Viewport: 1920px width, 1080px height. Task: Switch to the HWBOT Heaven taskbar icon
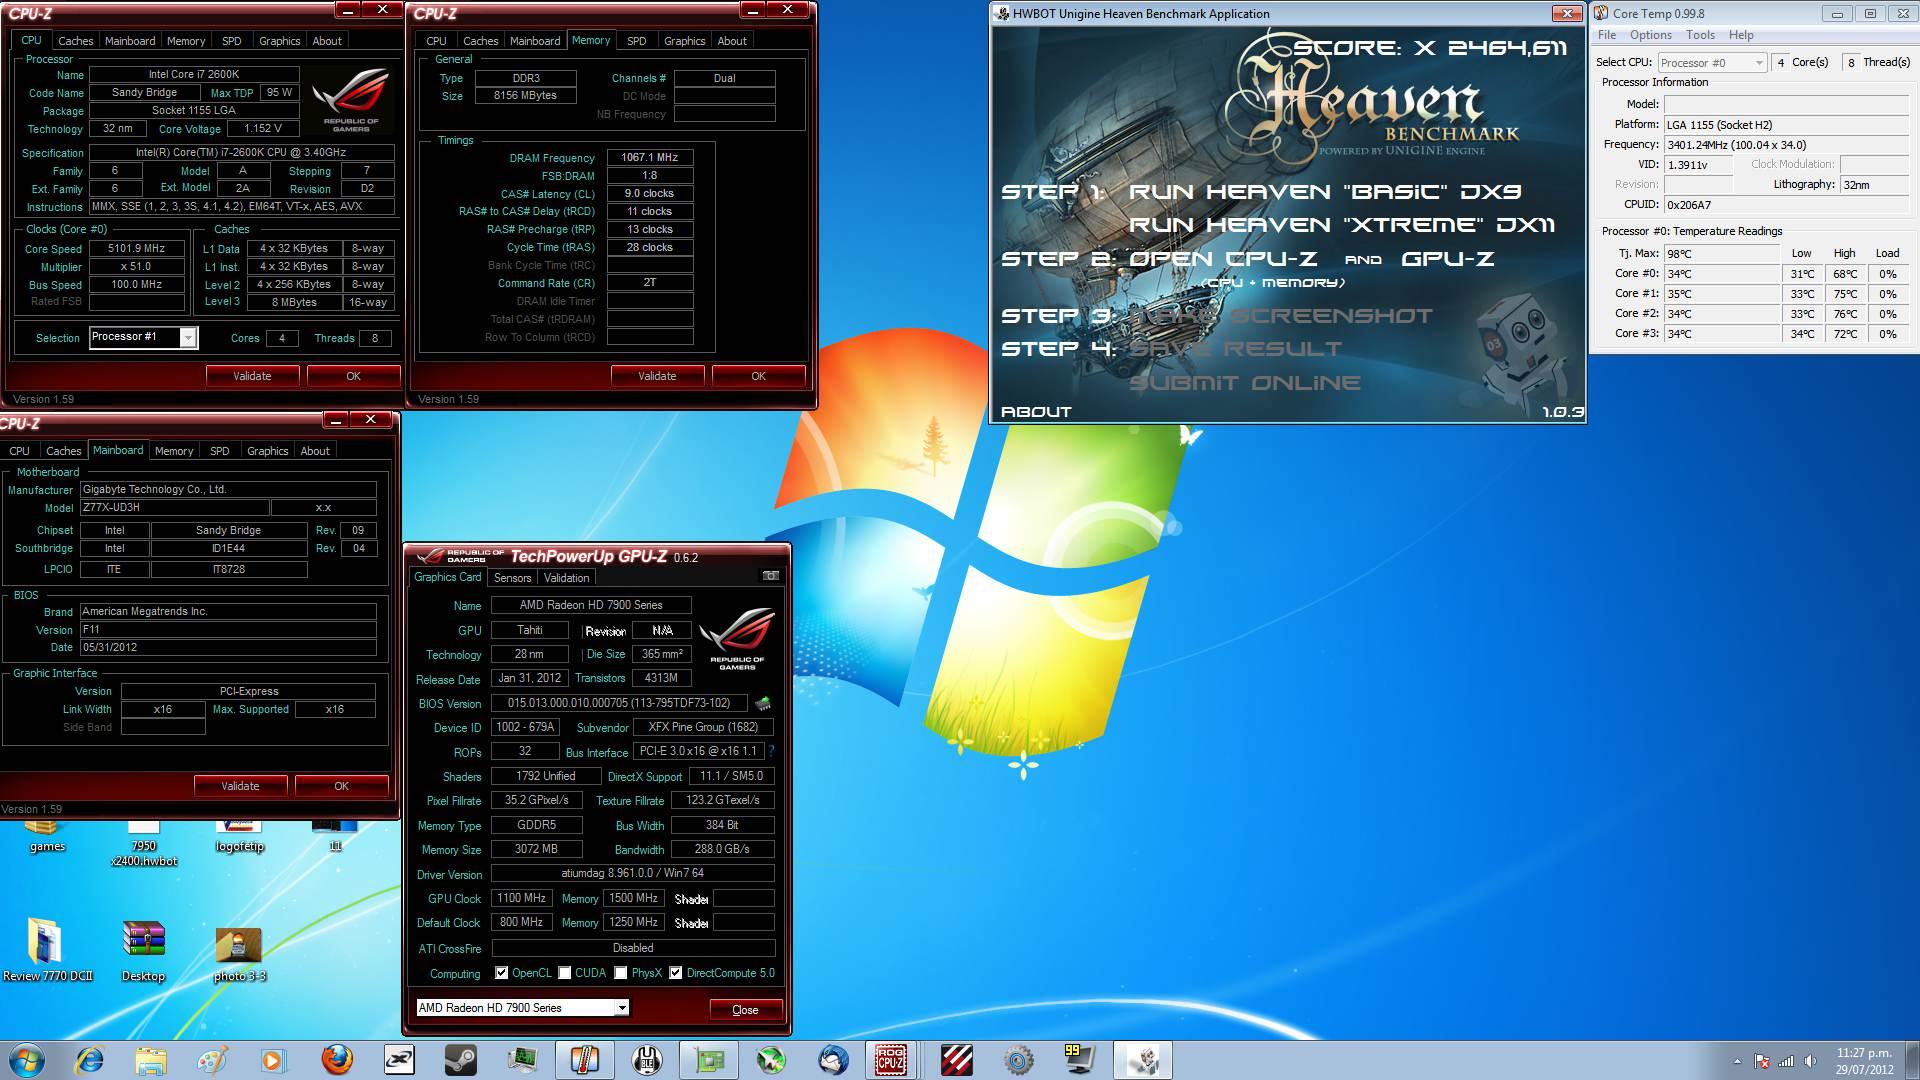click(x=1142, y=1059)
